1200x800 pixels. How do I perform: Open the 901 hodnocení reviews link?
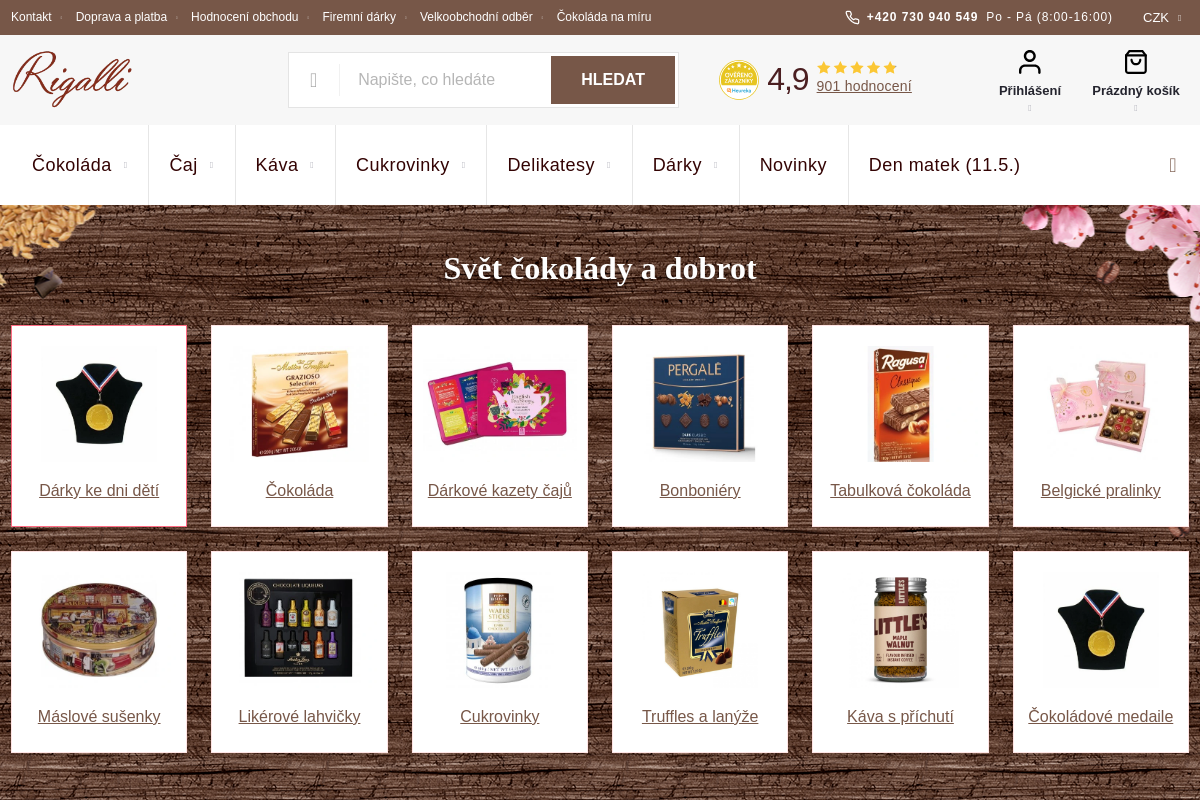[864, 86]
